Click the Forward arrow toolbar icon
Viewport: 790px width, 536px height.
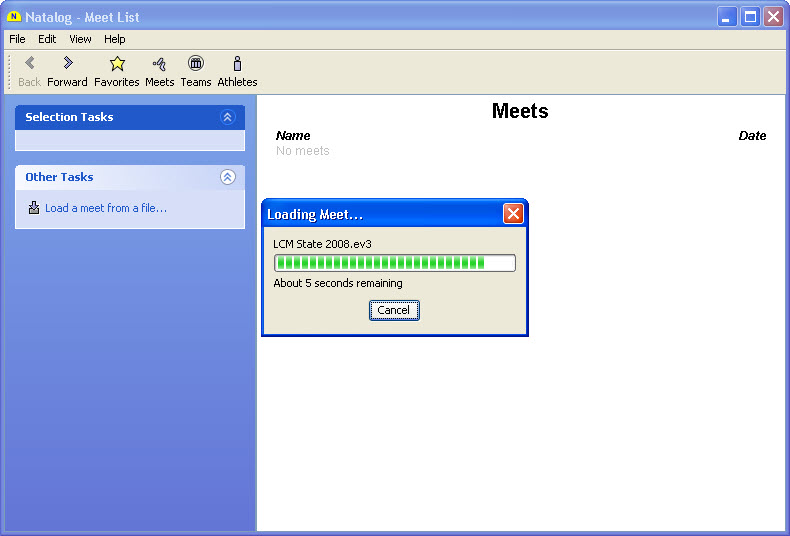coord(67,64)
